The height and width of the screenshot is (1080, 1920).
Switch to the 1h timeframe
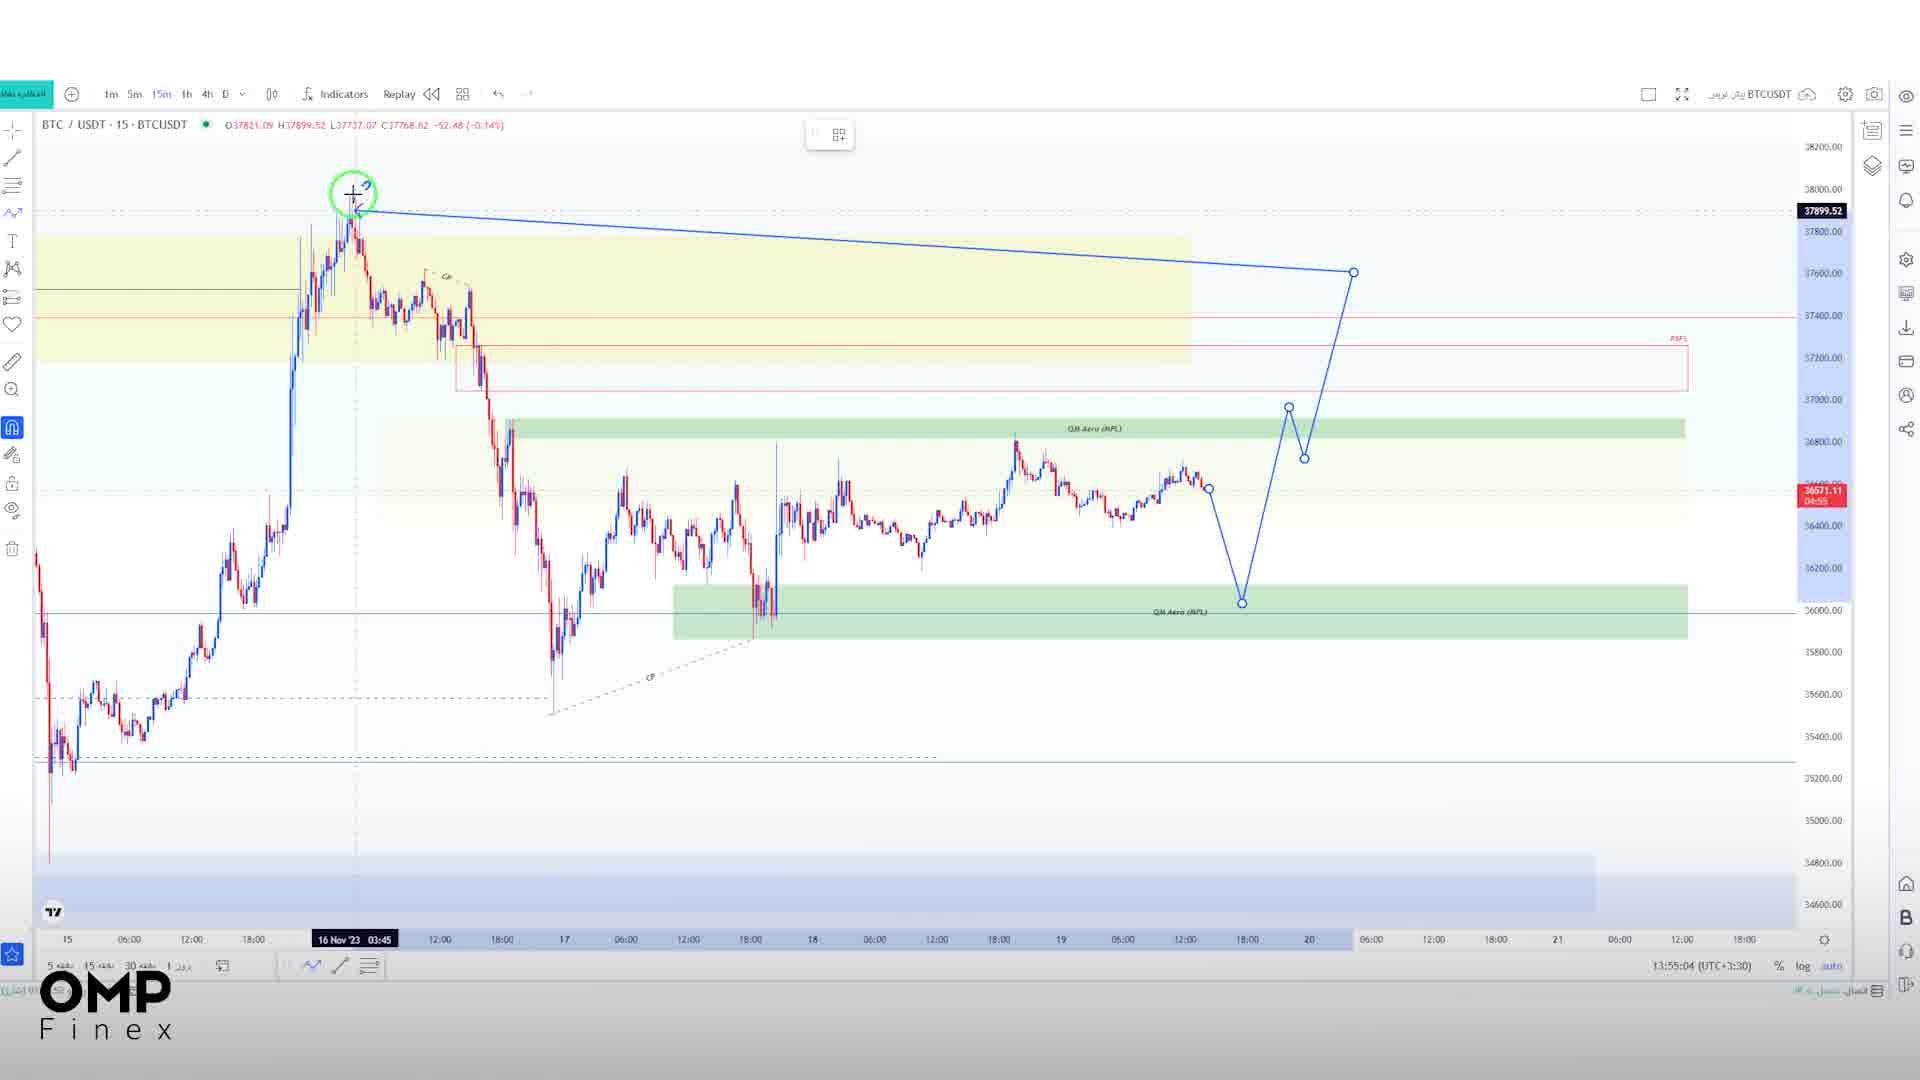pyautogui.click(x=186, y=94)
